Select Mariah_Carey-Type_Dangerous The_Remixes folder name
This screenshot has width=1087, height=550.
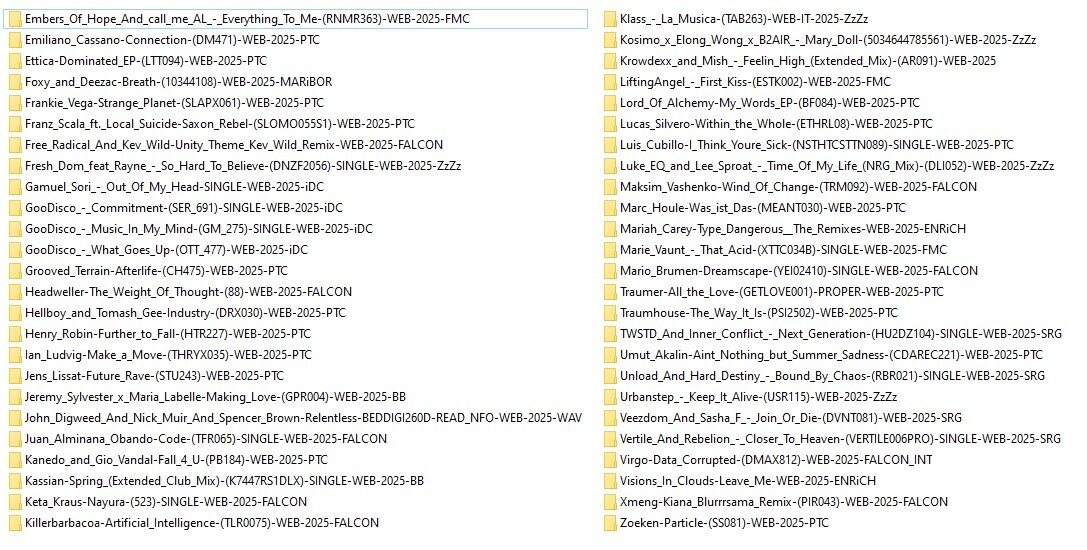pos(792,229)
